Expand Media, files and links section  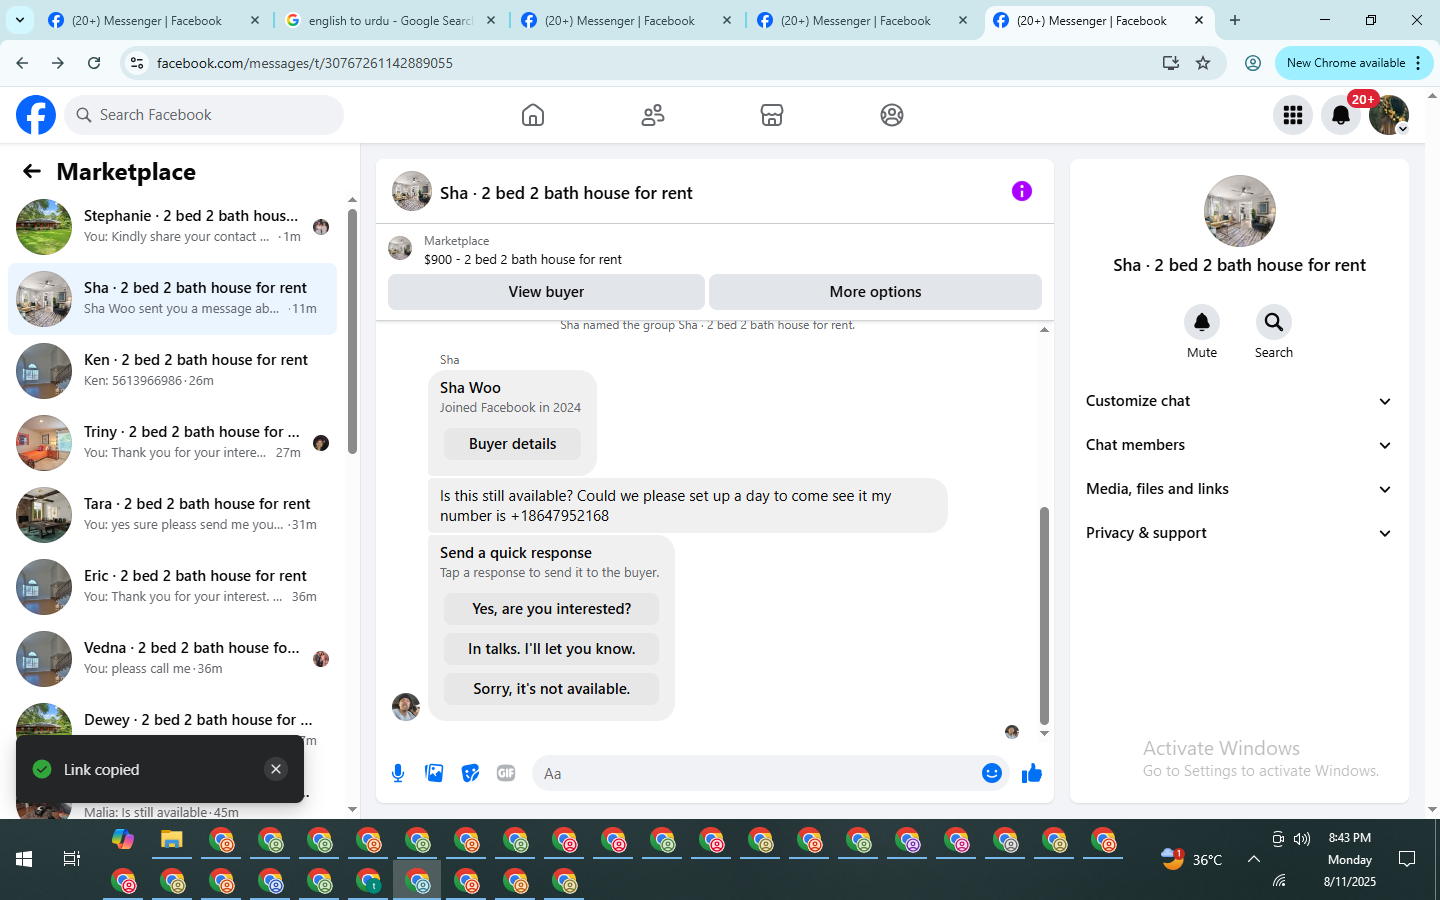(x=1239, y=489)
